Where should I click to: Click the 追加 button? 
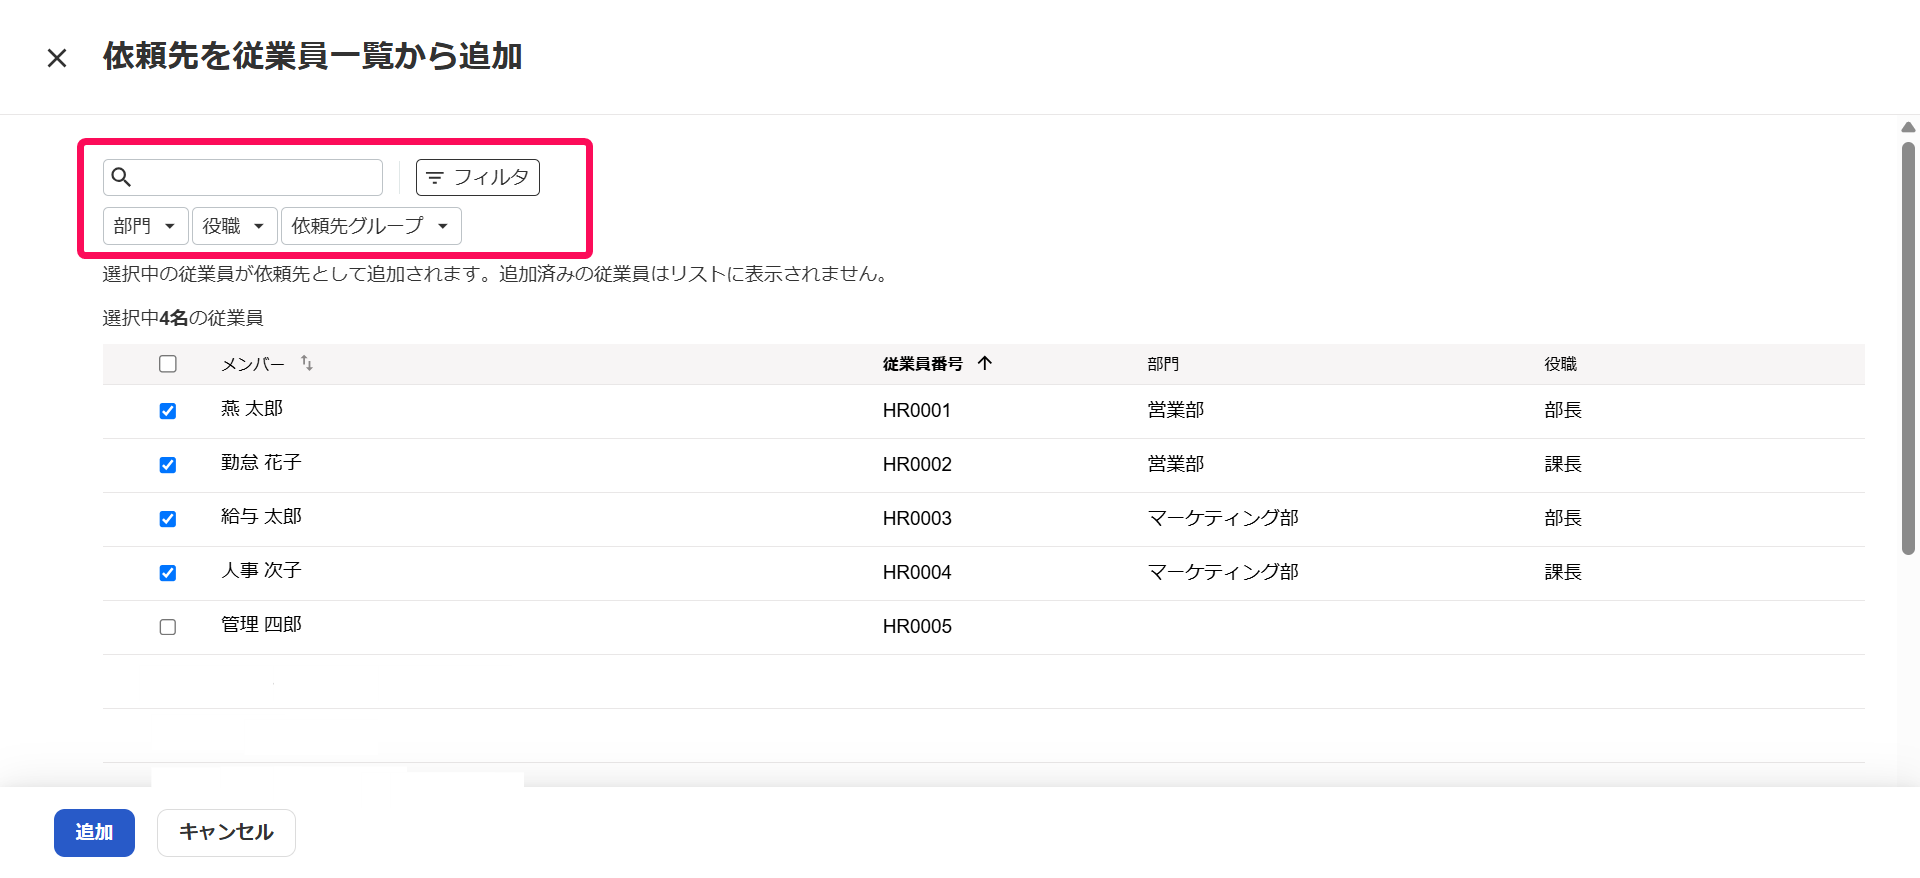(x=94, y=832)
